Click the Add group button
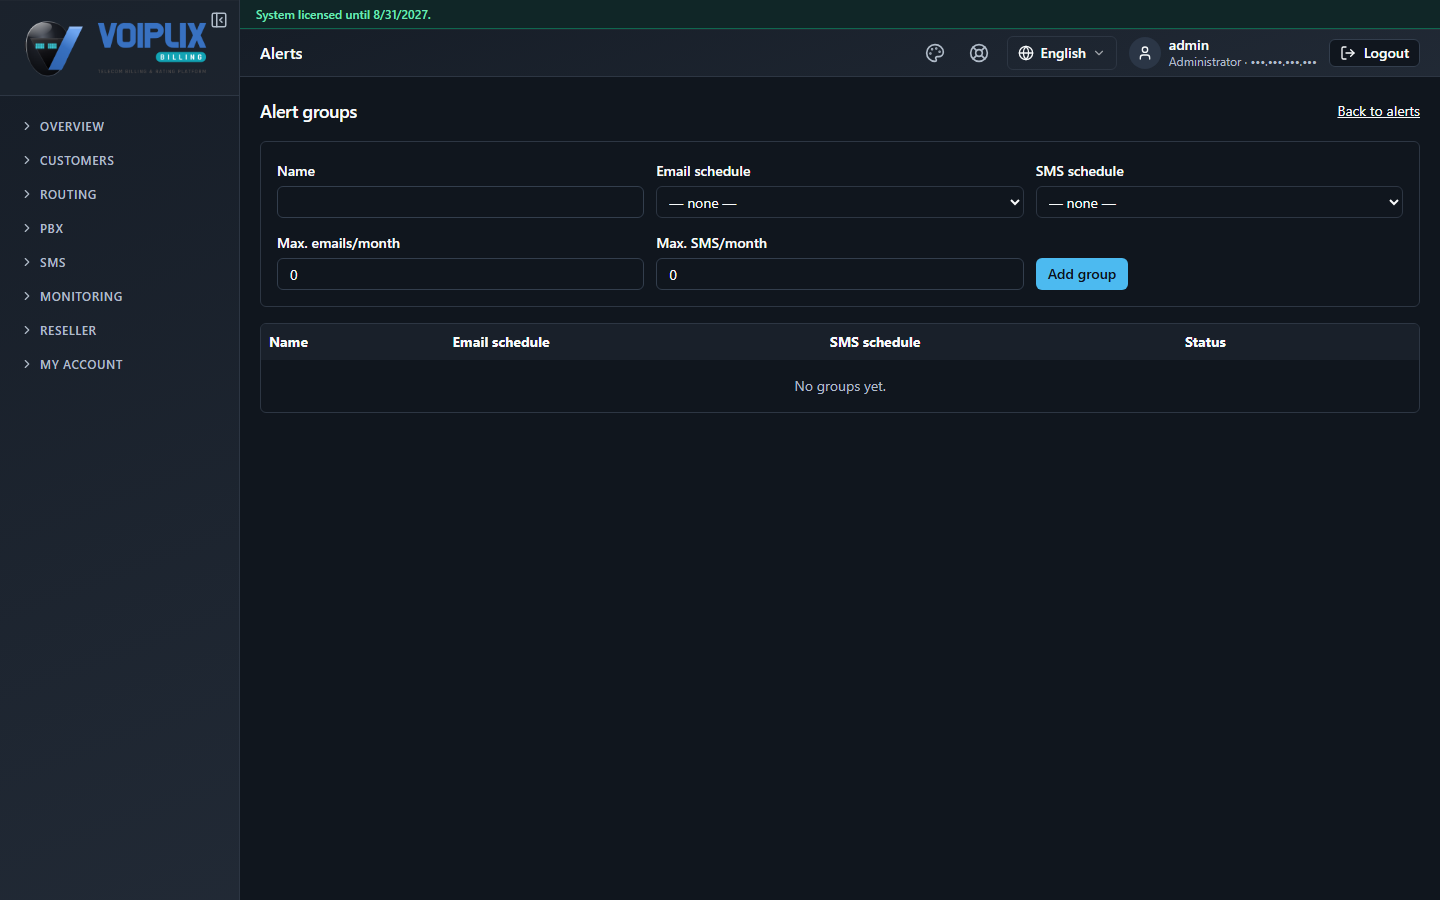This screenshot has height=900, width=1440. [x=1081, y=274]
